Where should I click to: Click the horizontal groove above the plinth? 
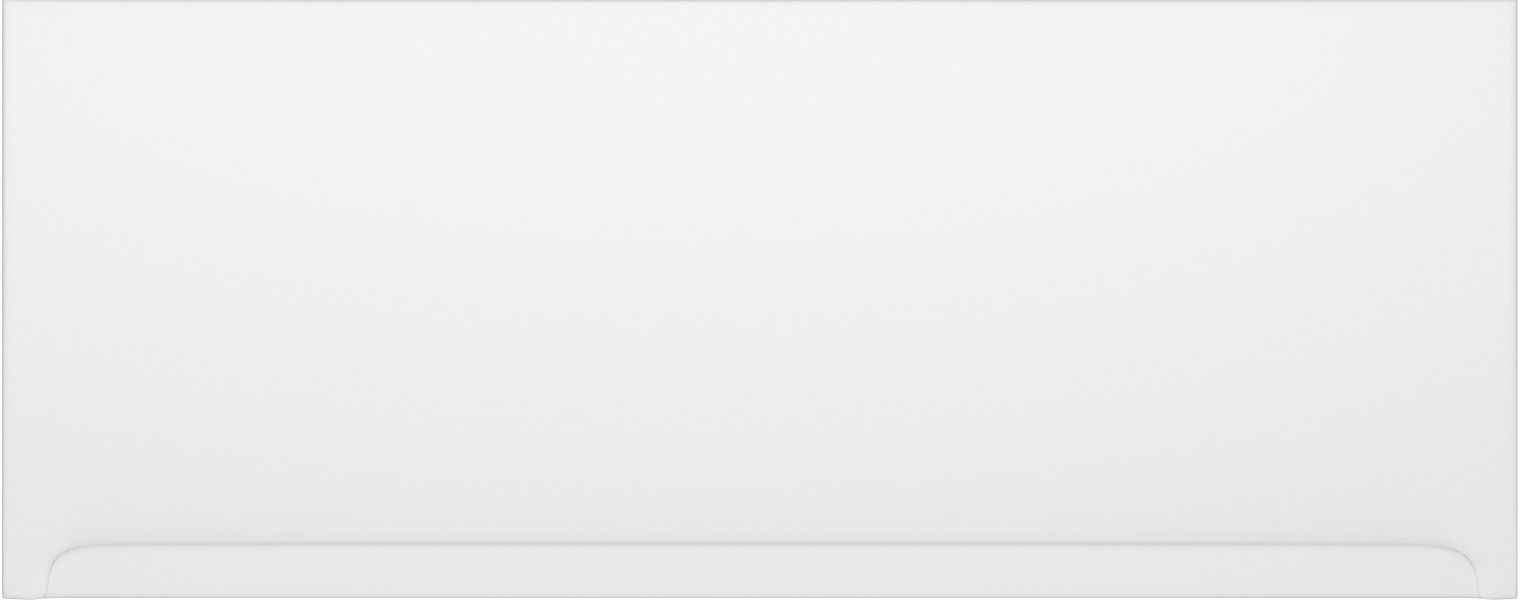[x=760, y=546]
